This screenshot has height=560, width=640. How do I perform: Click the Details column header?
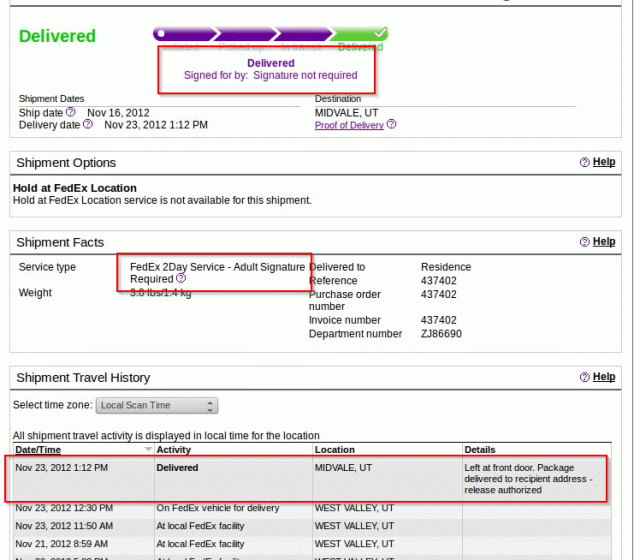[480, 449]
